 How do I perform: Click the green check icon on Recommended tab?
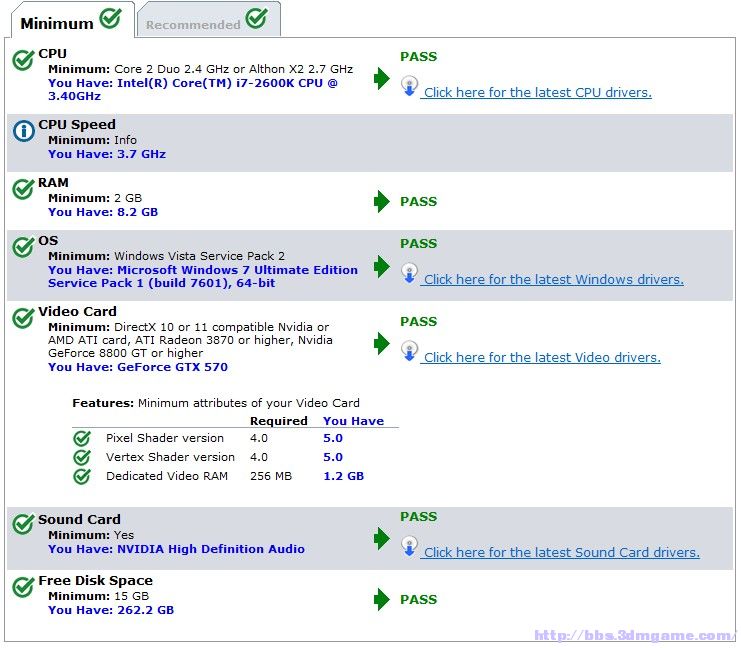point(257,19)
